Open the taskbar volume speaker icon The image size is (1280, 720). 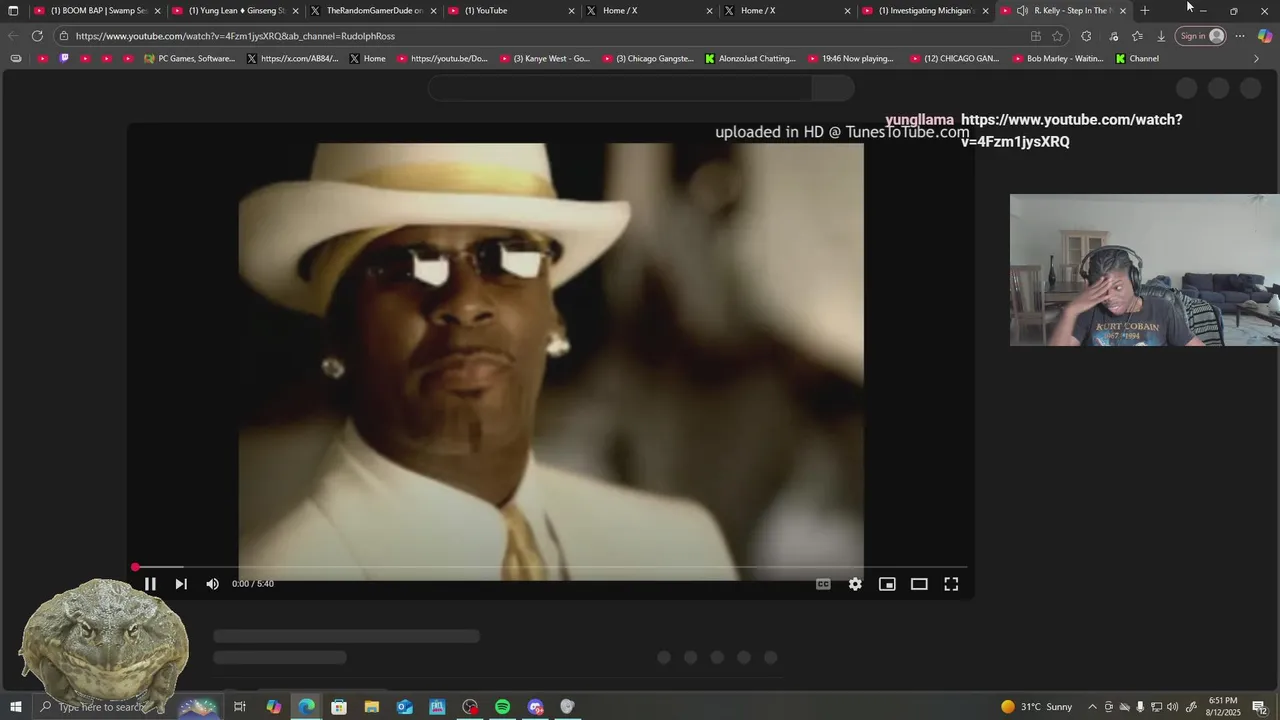1172,707
